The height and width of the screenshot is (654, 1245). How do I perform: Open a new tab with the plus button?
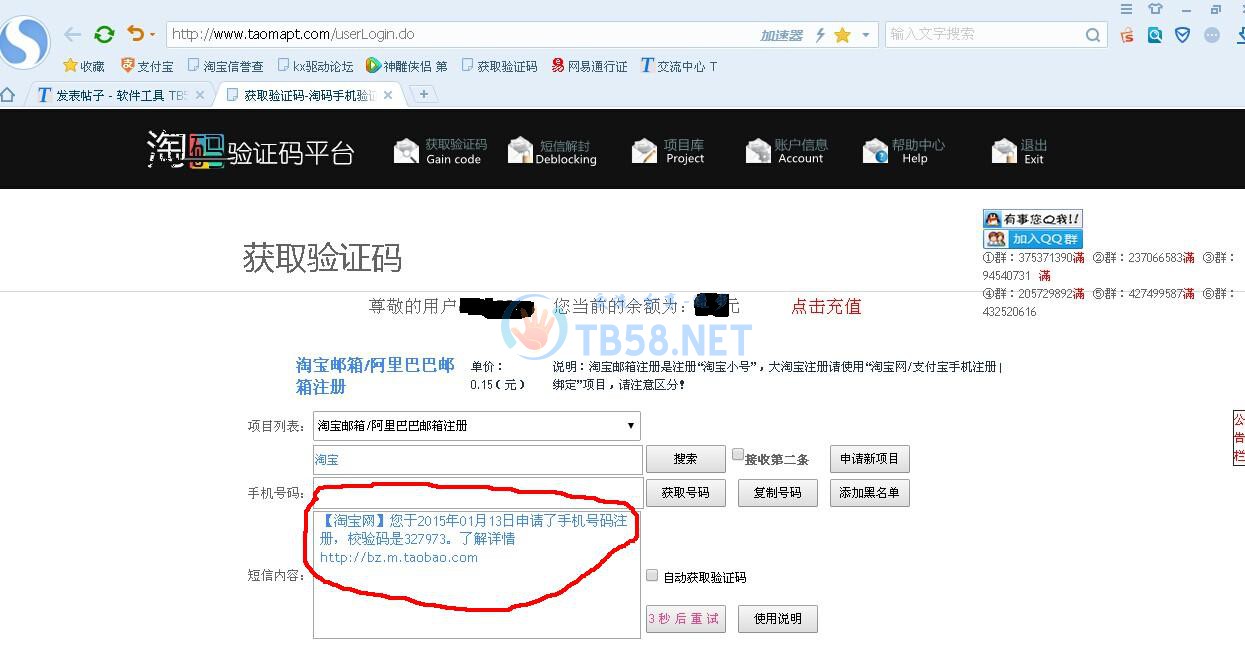coord(424,94)
